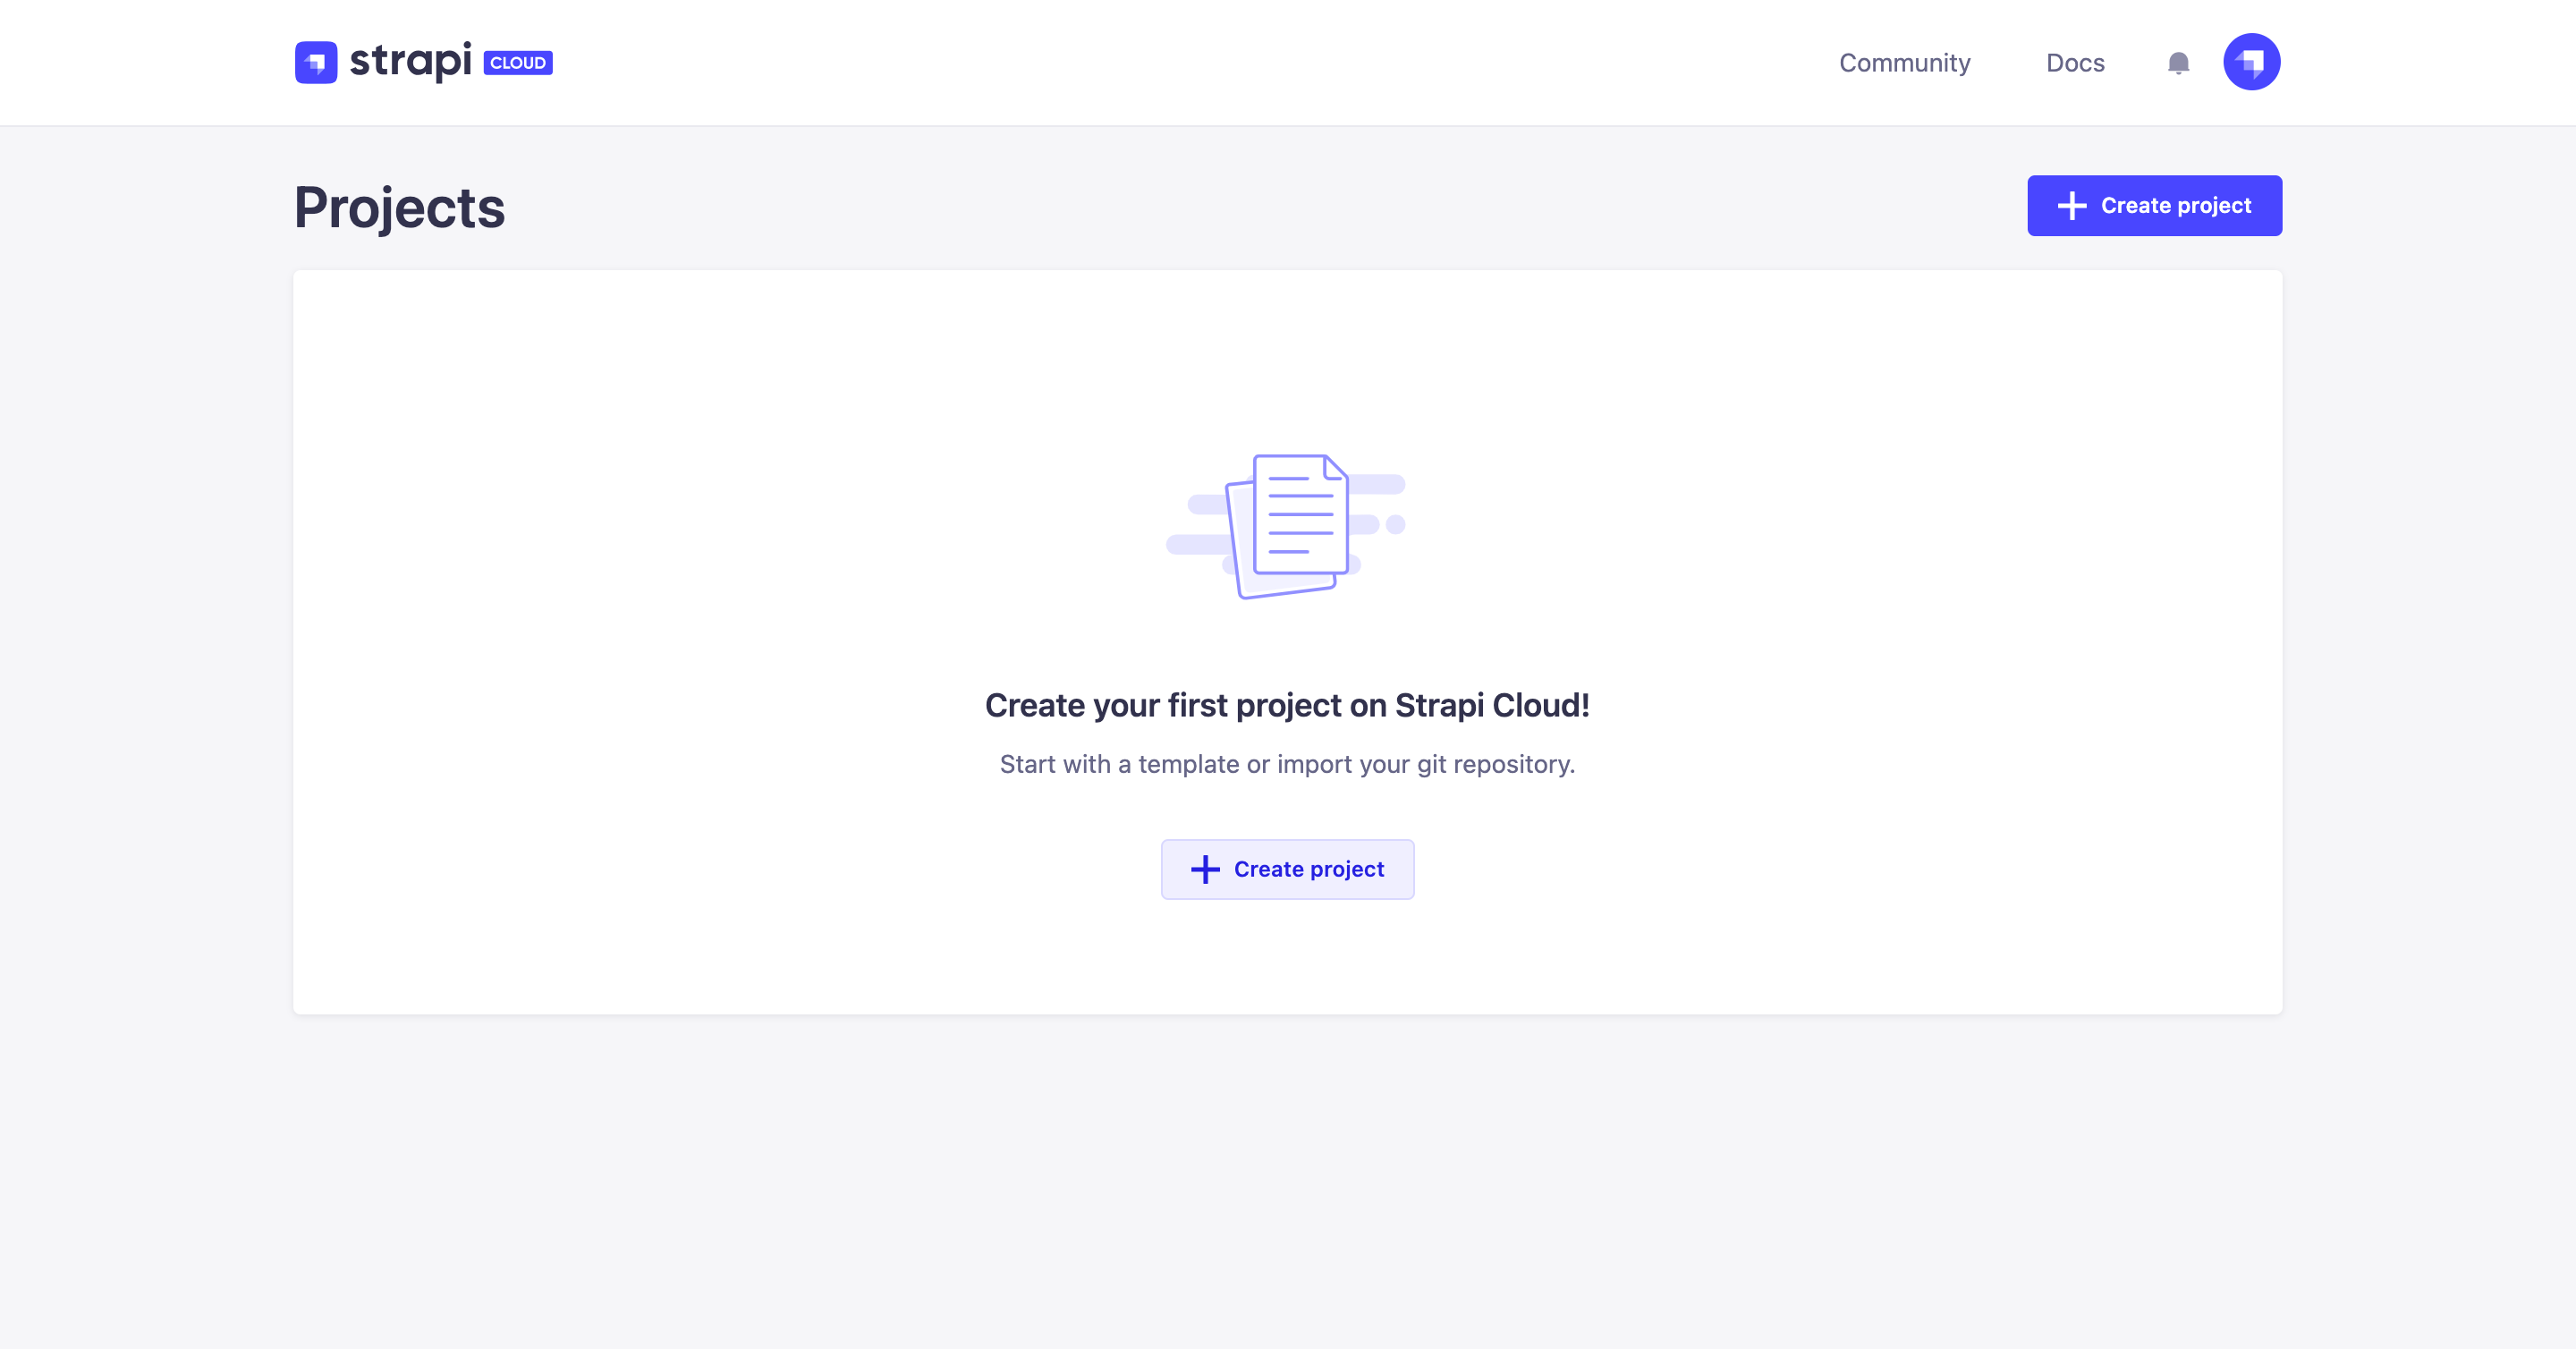This screenshot has width=2576, height=1349.
Task: Click the heading Create your first project on Strapi Cloud
Action: coord(1287,705)
